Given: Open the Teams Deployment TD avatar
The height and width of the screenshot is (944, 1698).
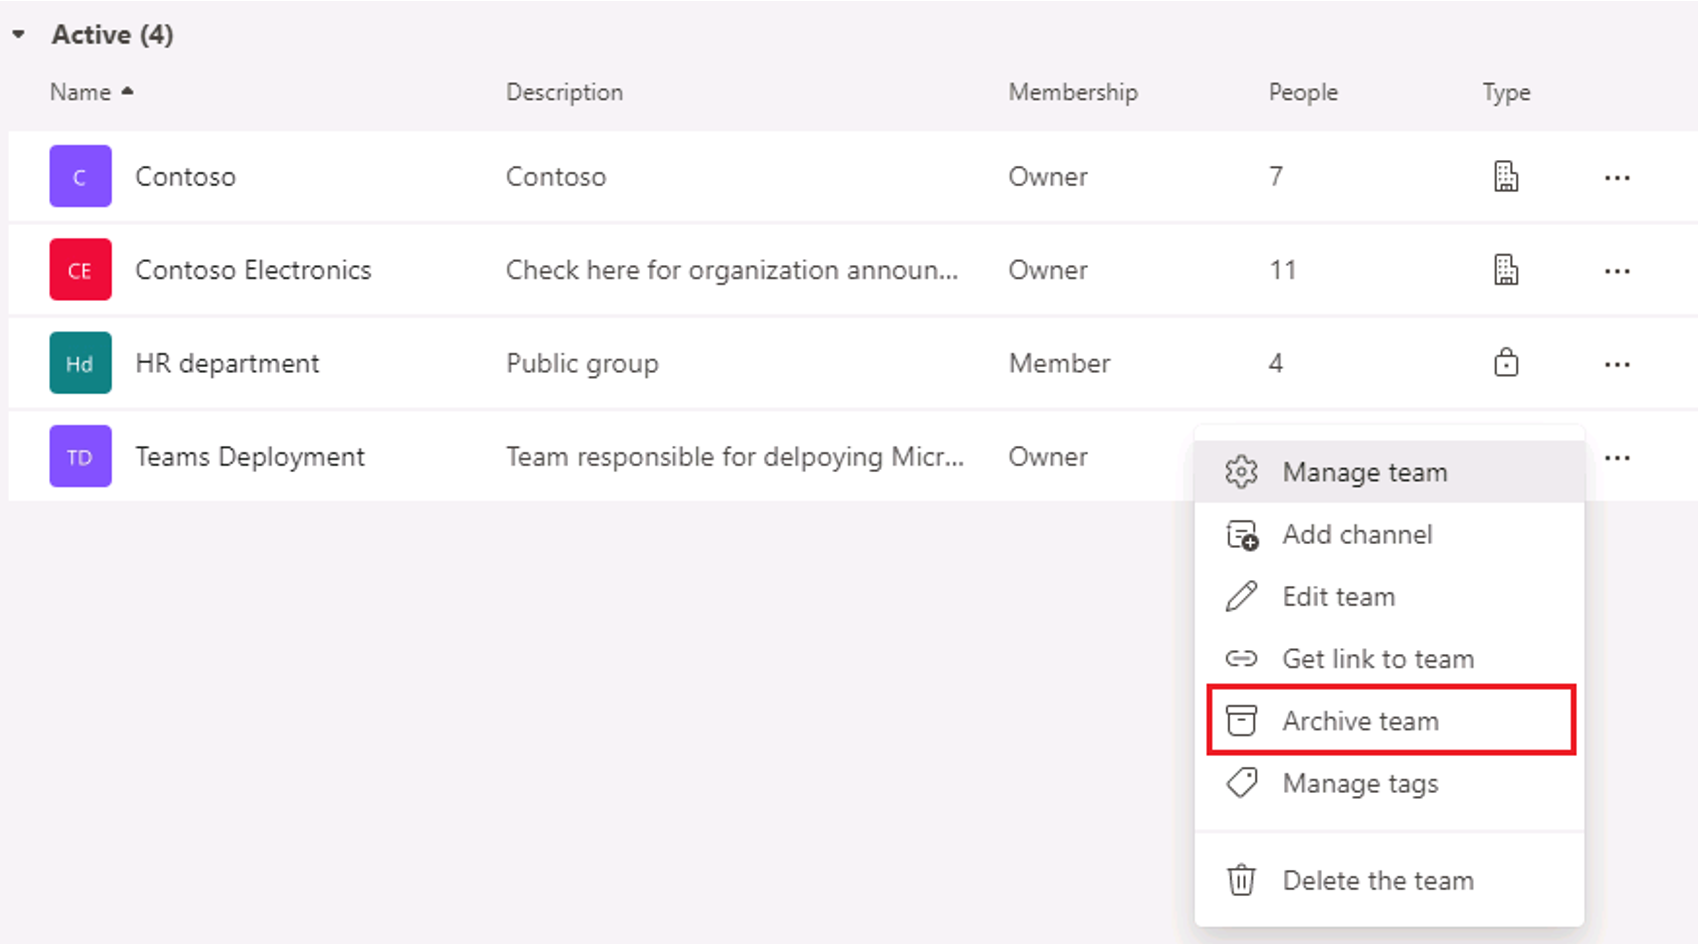Looking at the screenshot, I should [x=80, y=457].
